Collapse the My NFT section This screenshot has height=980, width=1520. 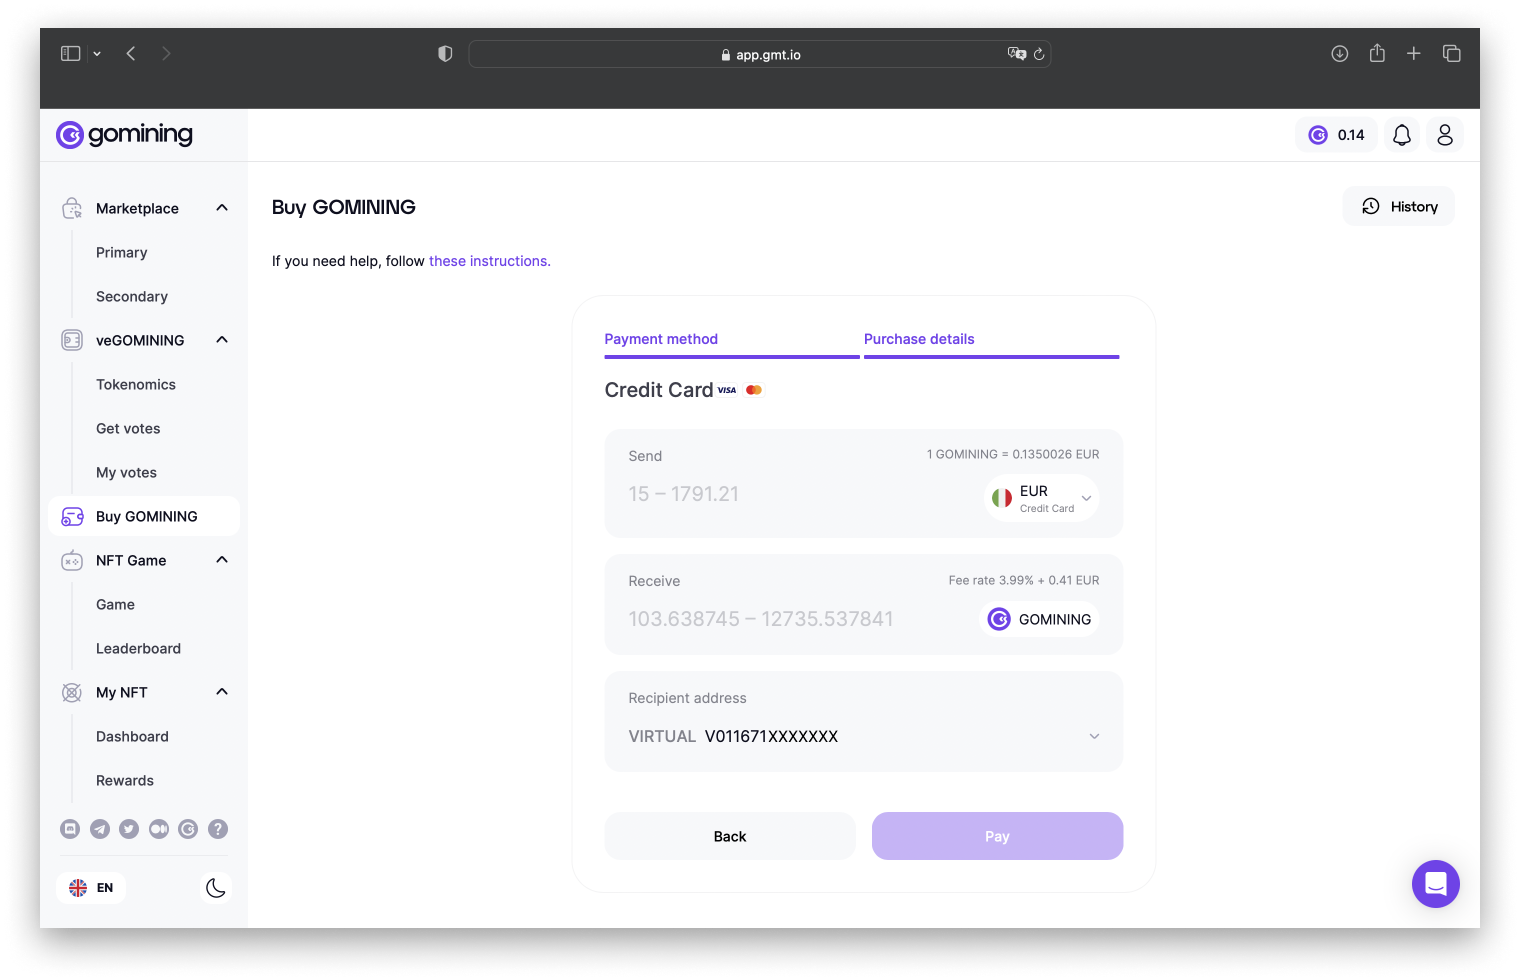tap(222, 692)
